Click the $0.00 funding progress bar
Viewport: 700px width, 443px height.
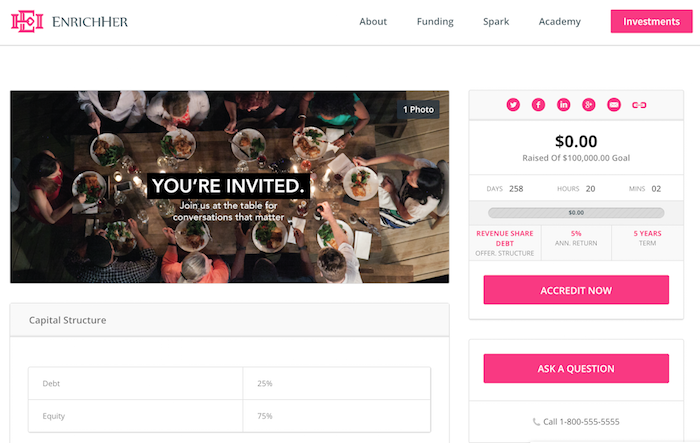(x=576, y=213)
